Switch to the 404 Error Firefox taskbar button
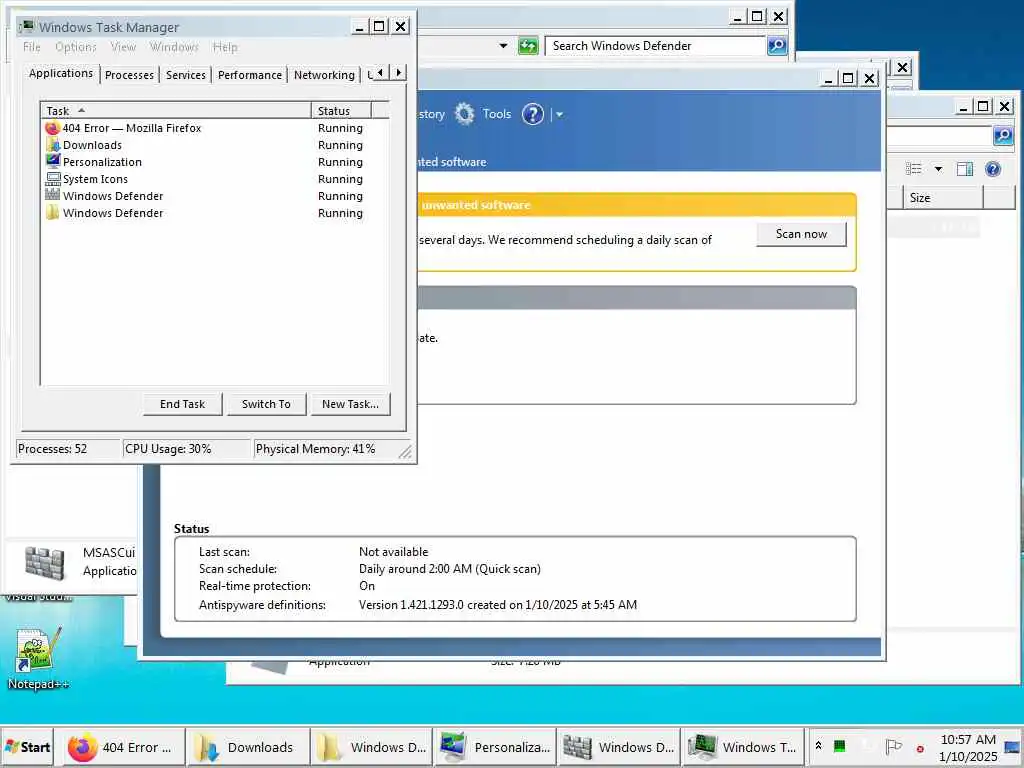Screen dimensions: 1024x768 [x=123, y=747]
